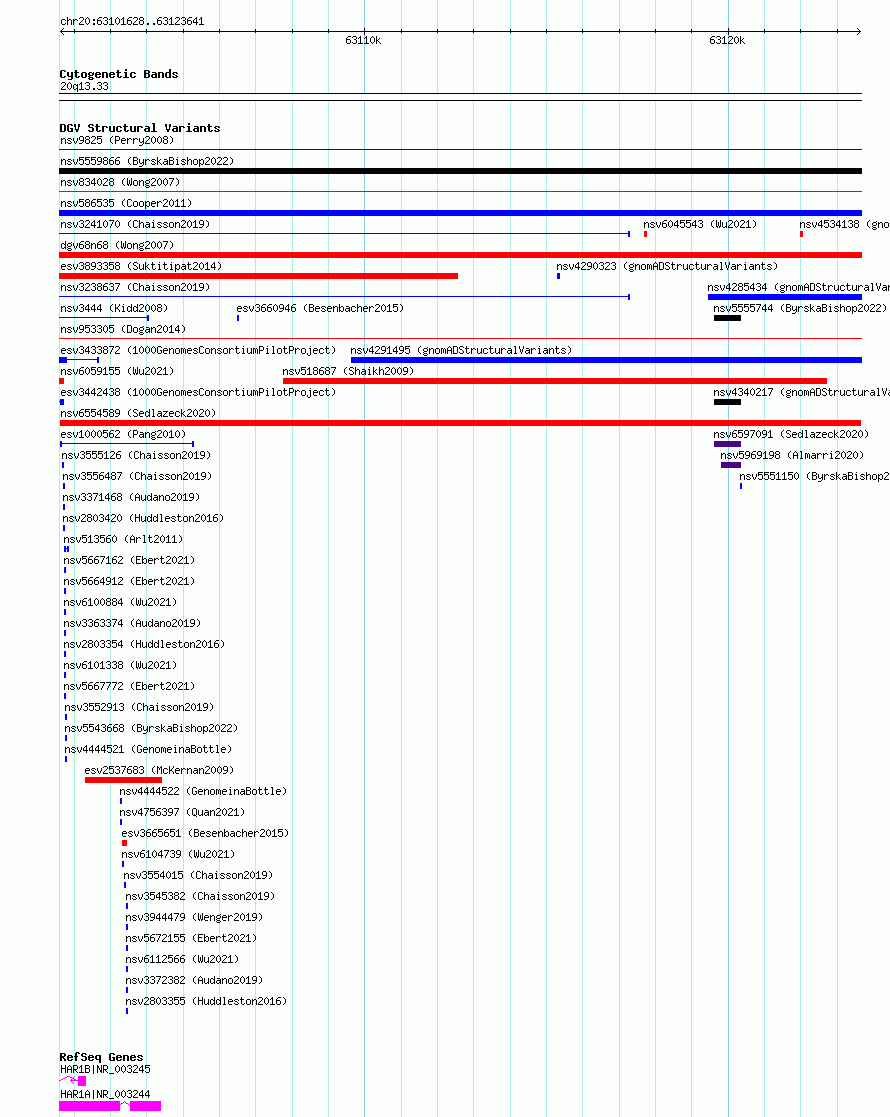The width and height of the screenshot is (890, 1117).
Task: Select nsv518687 (Shaikh2009) label
Action: click(348, 371)
